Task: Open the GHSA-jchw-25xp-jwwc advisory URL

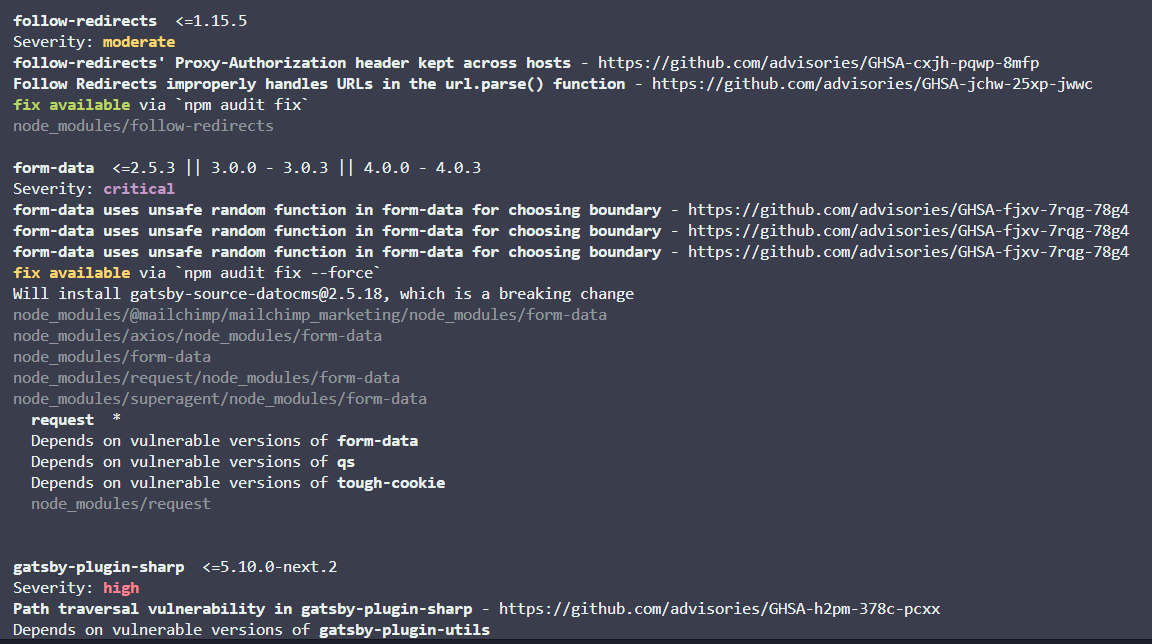Action: (x=872, y=84)
